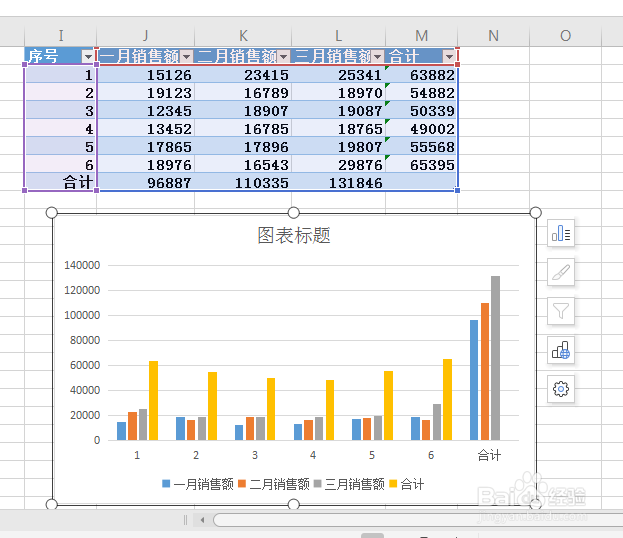This screenshot has height=538, width=623.
Task: Click the tallest gray bar in 合计 group
Action: tap(495, 358)
